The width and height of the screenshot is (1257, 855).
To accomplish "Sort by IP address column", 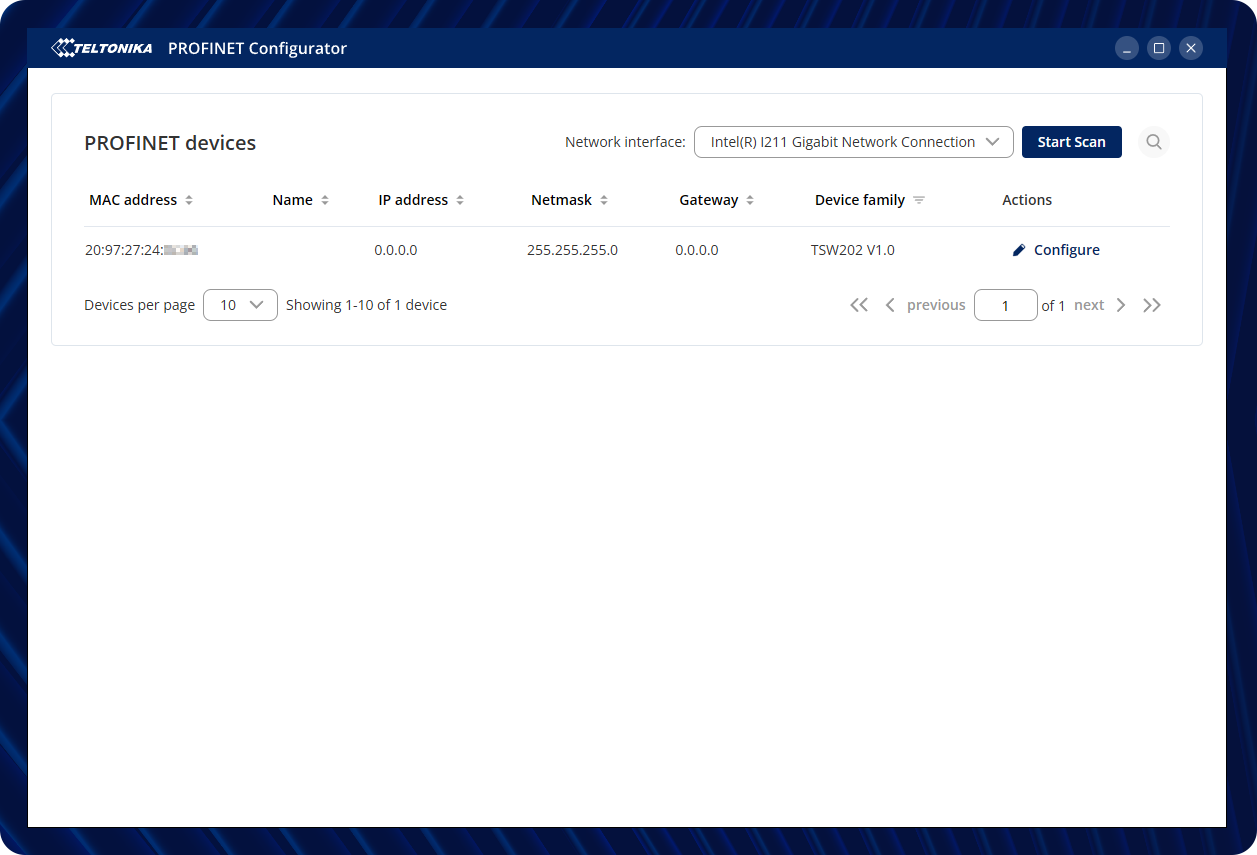I will pyautogui.click(x=460, y=200).
